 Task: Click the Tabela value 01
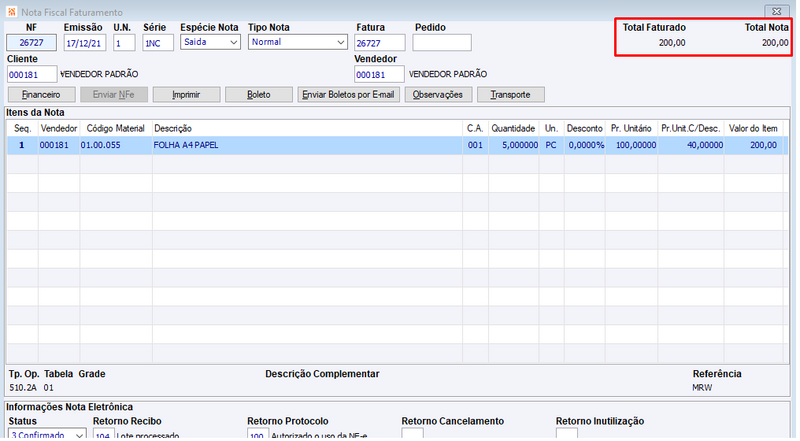point(48,388)
